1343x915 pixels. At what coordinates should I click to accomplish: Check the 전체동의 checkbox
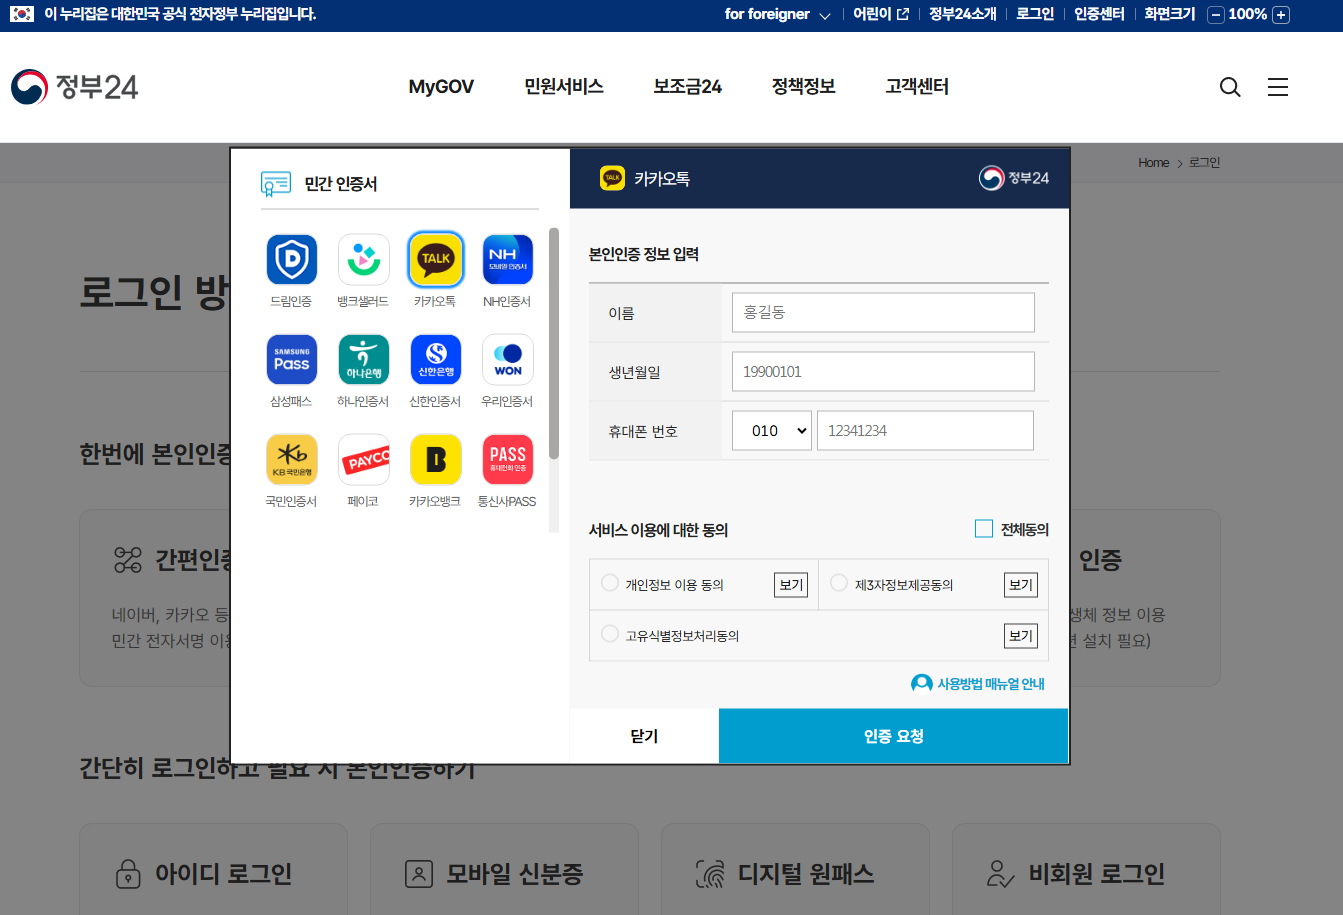point(984,529)
